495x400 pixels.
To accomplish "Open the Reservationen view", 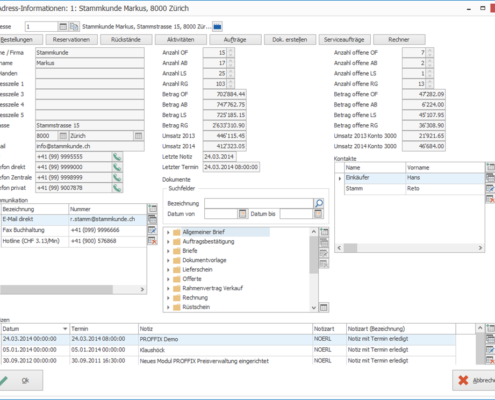I will point(71,39).
